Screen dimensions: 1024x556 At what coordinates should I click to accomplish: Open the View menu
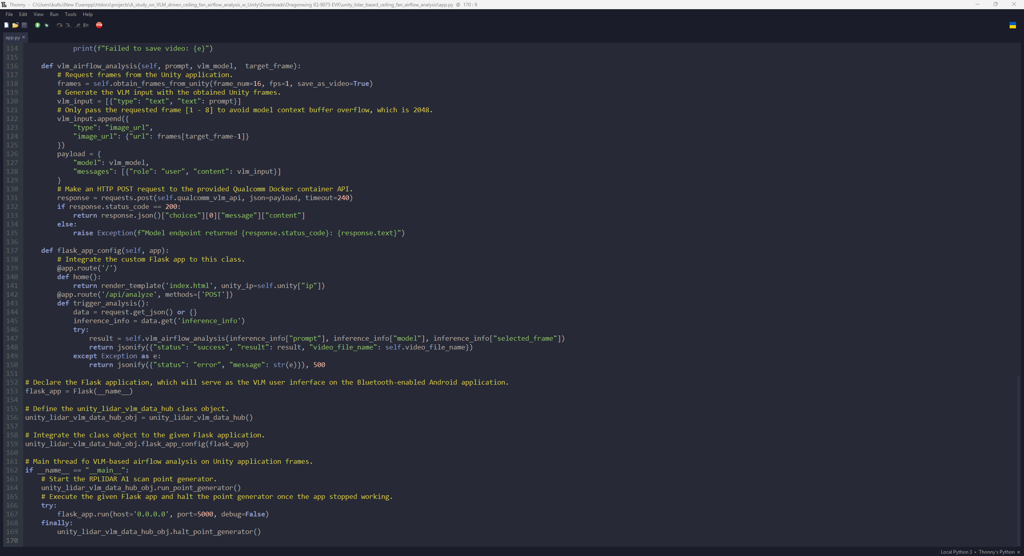point(39,14)
